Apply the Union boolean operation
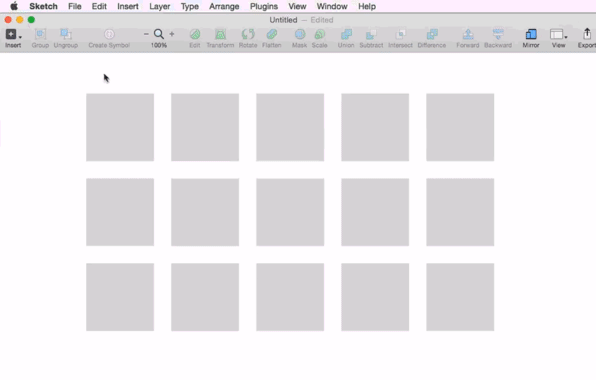The image size is (596, 380). (346, 34)
